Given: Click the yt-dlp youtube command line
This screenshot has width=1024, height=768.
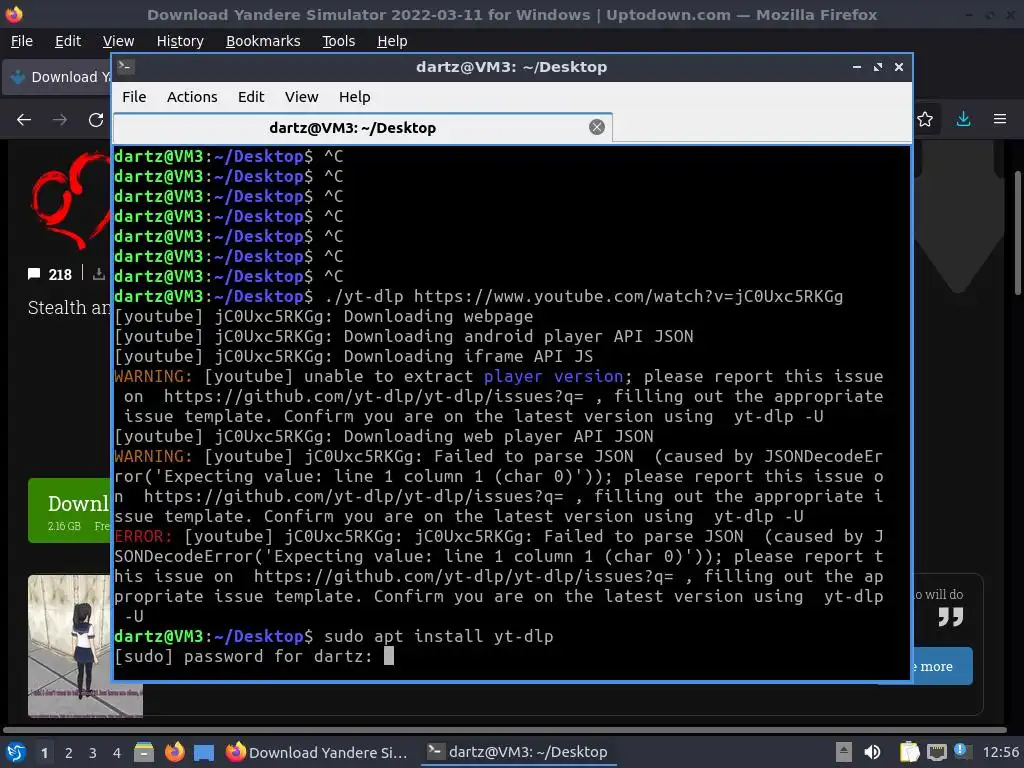Looking at the screenshot, I should click(x=479, y=296).
